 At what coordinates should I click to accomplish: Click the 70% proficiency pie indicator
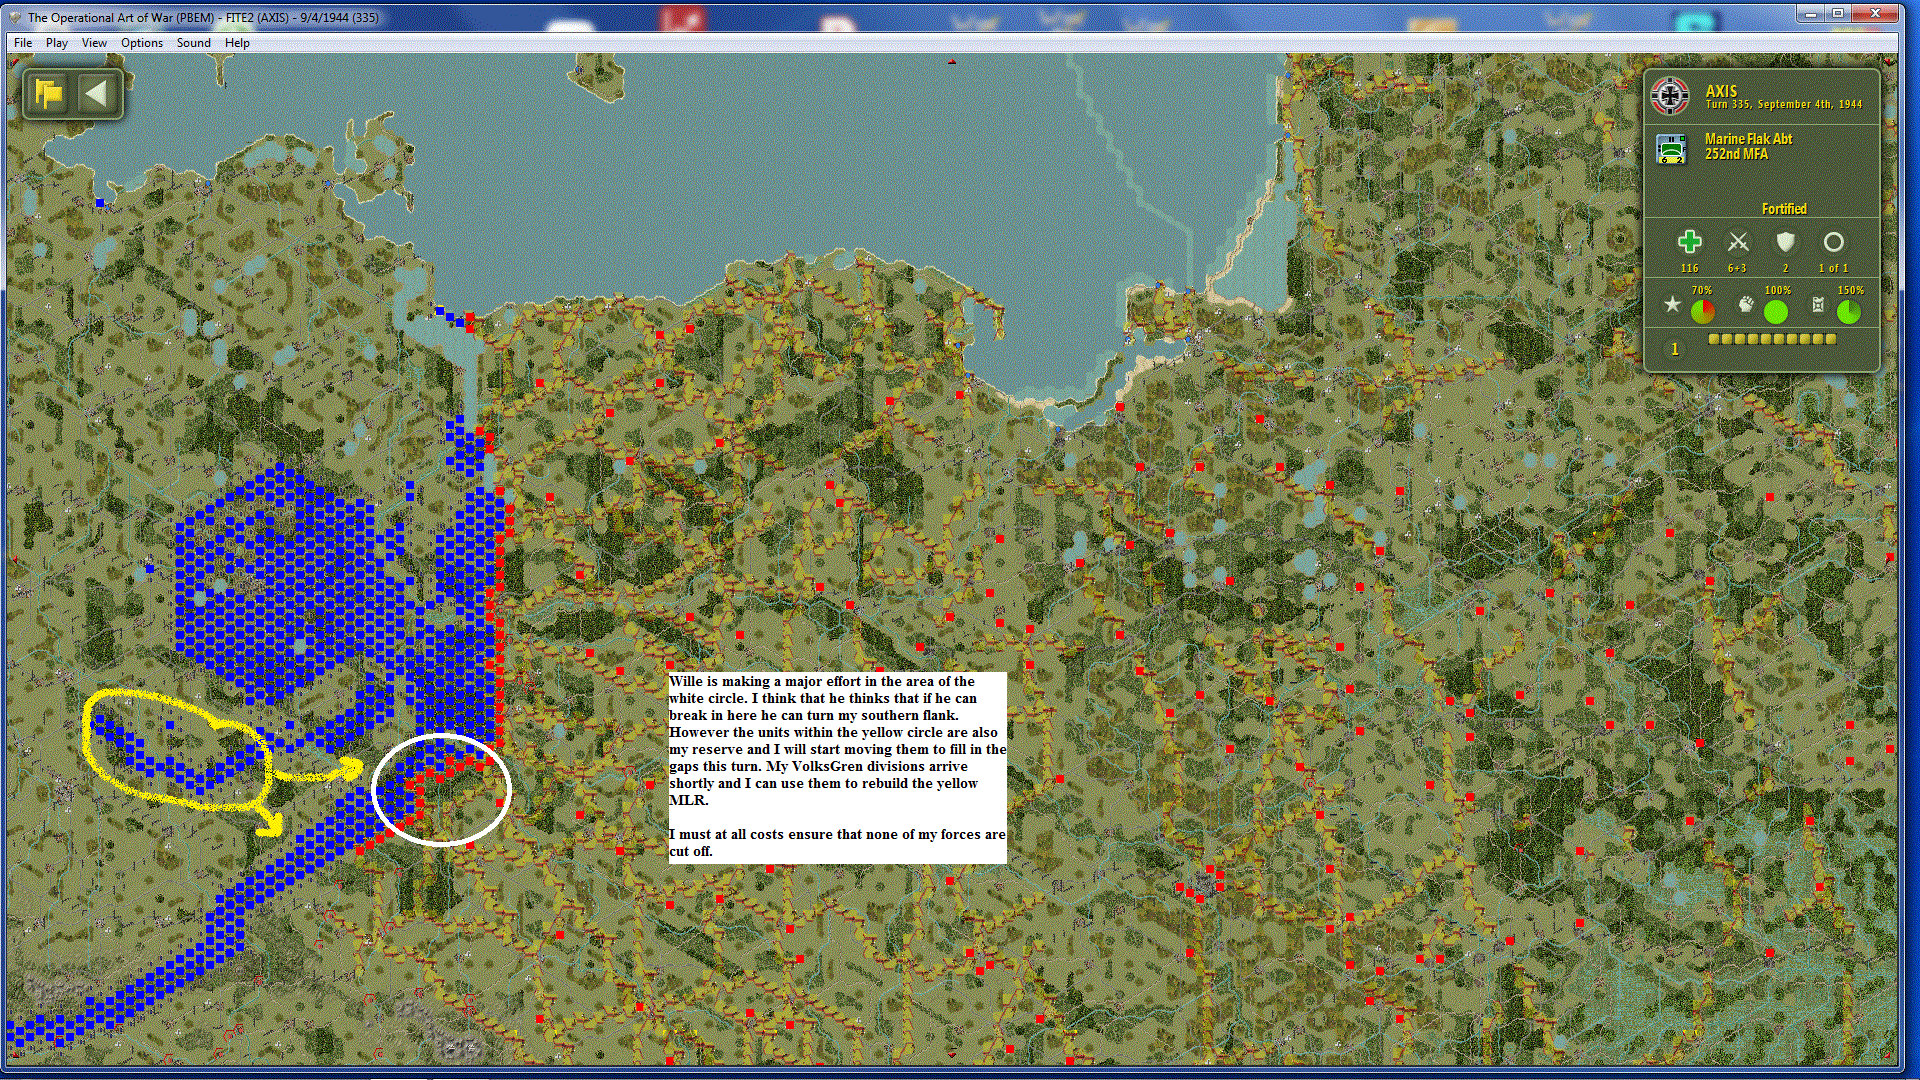click(1702, 312)
